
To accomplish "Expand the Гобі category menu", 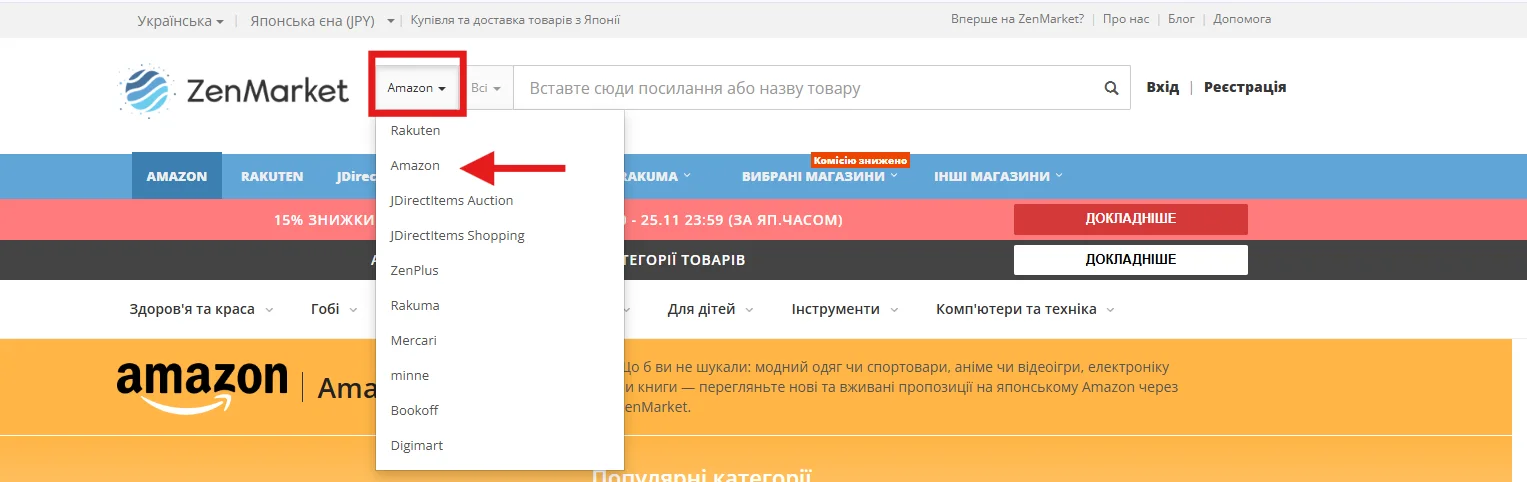I will tap(334, 309).
